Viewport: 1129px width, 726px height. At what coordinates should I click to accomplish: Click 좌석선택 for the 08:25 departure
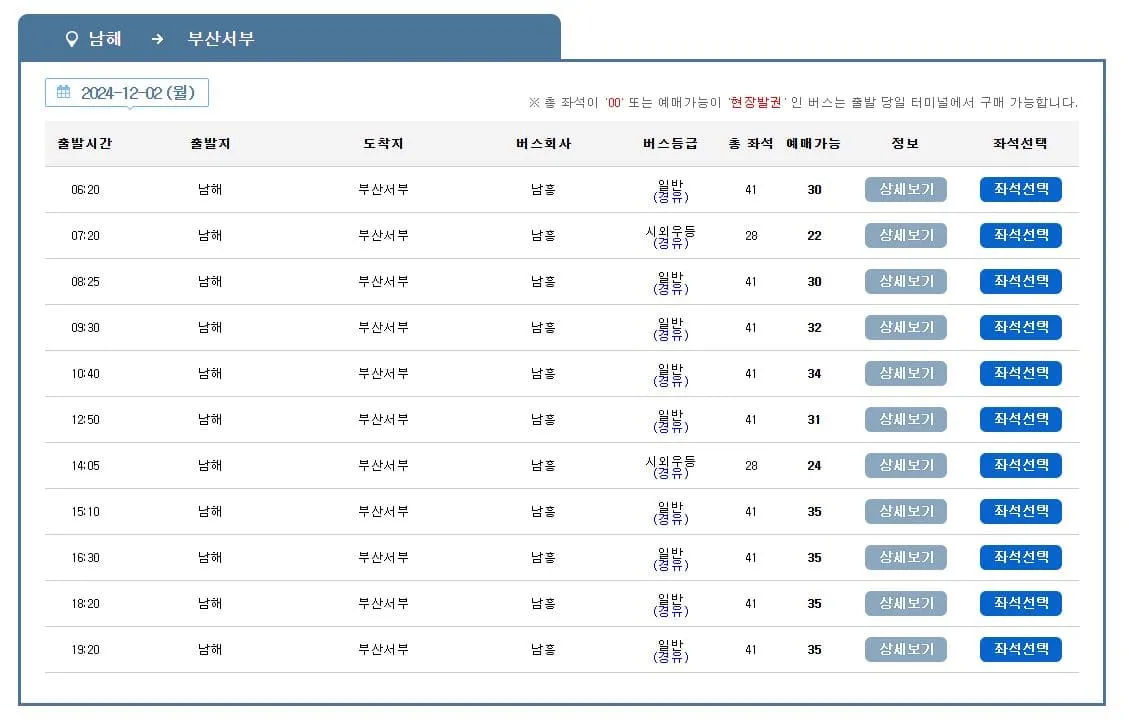[1020, 281]
